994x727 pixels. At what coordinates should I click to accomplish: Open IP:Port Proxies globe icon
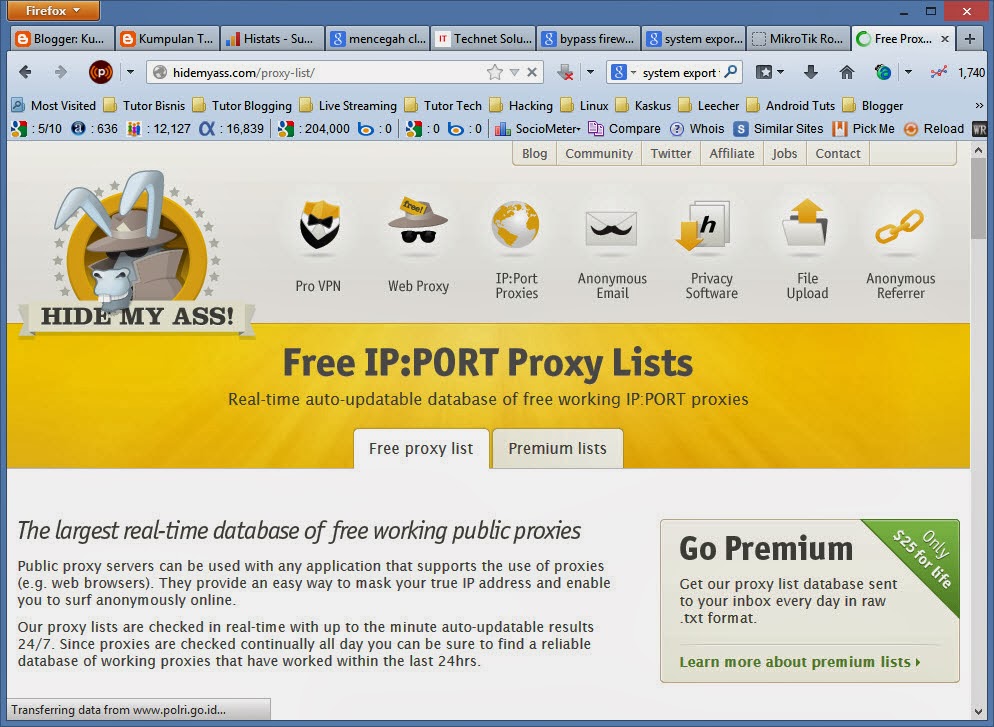click(x=516, y=225)
